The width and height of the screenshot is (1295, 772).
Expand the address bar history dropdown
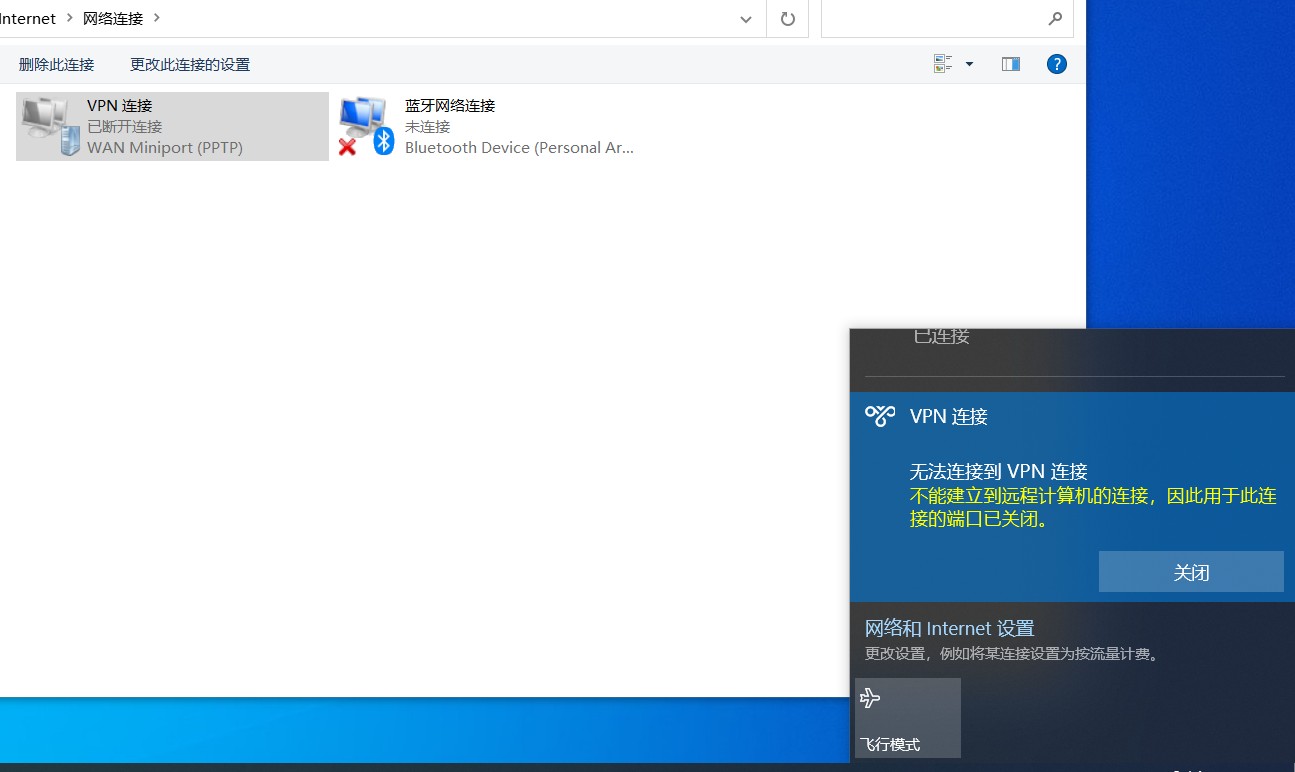(x=746, y=19)
